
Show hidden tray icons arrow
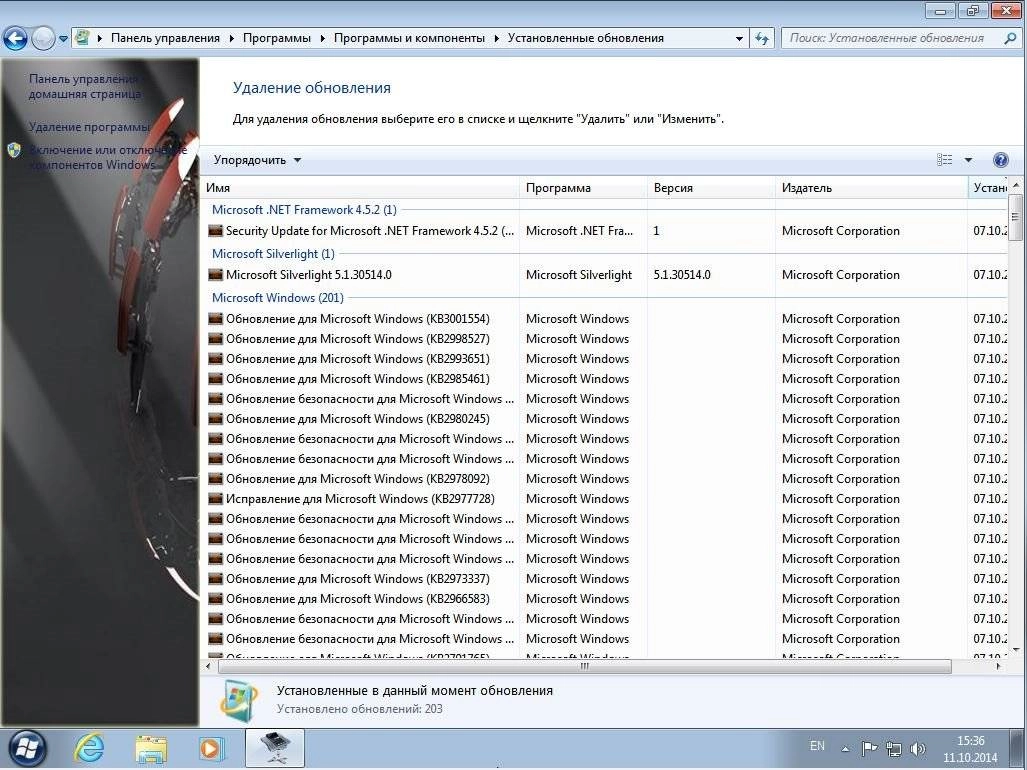[x=846, y=748]
